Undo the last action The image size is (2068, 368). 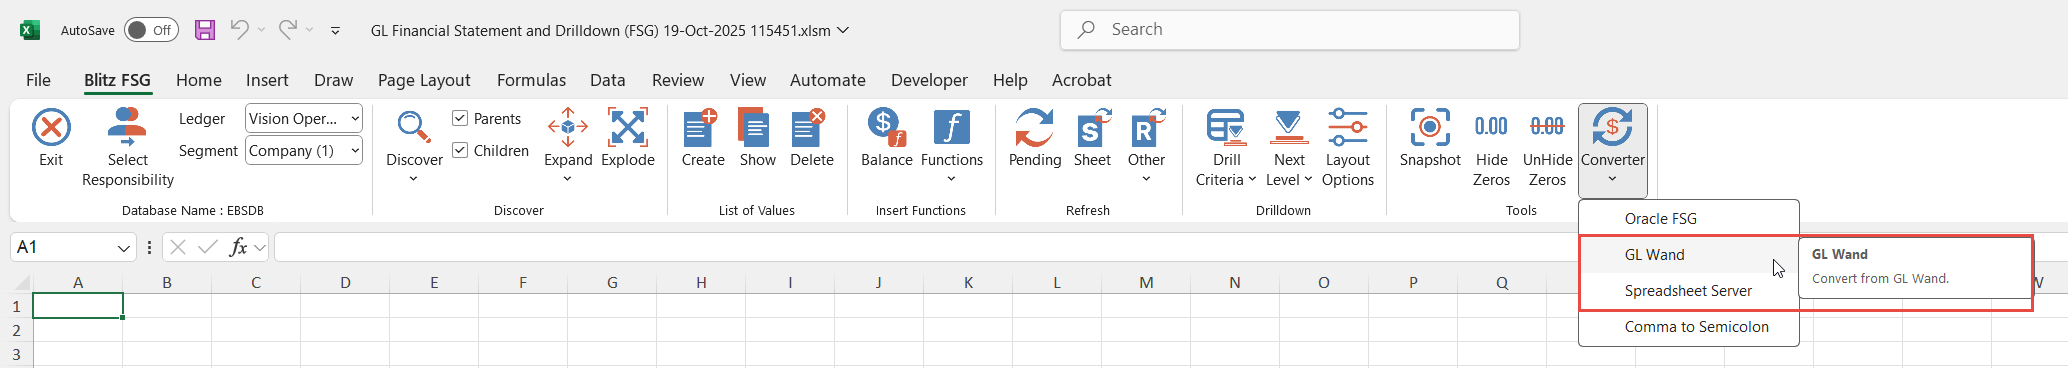[x=239, y=30]
